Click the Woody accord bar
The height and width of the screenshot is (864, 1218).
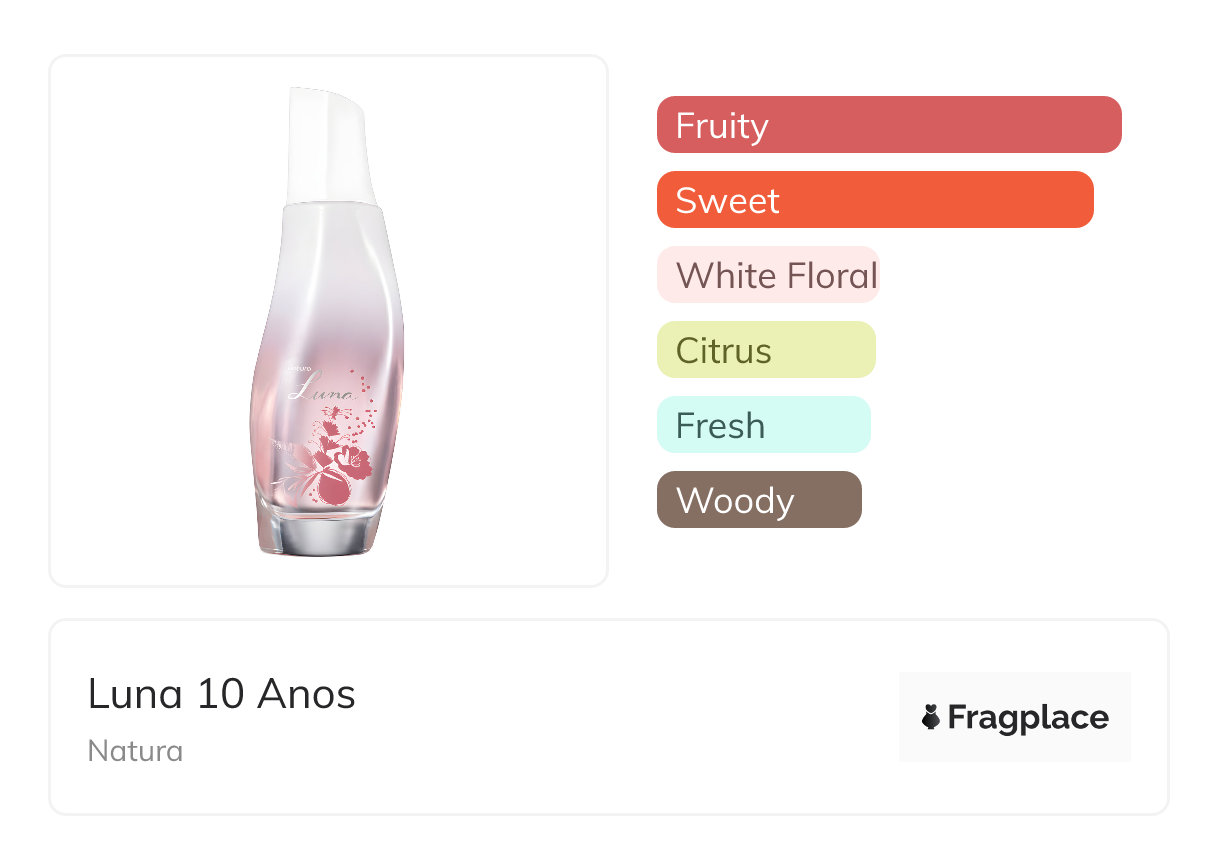coord(758,500)
